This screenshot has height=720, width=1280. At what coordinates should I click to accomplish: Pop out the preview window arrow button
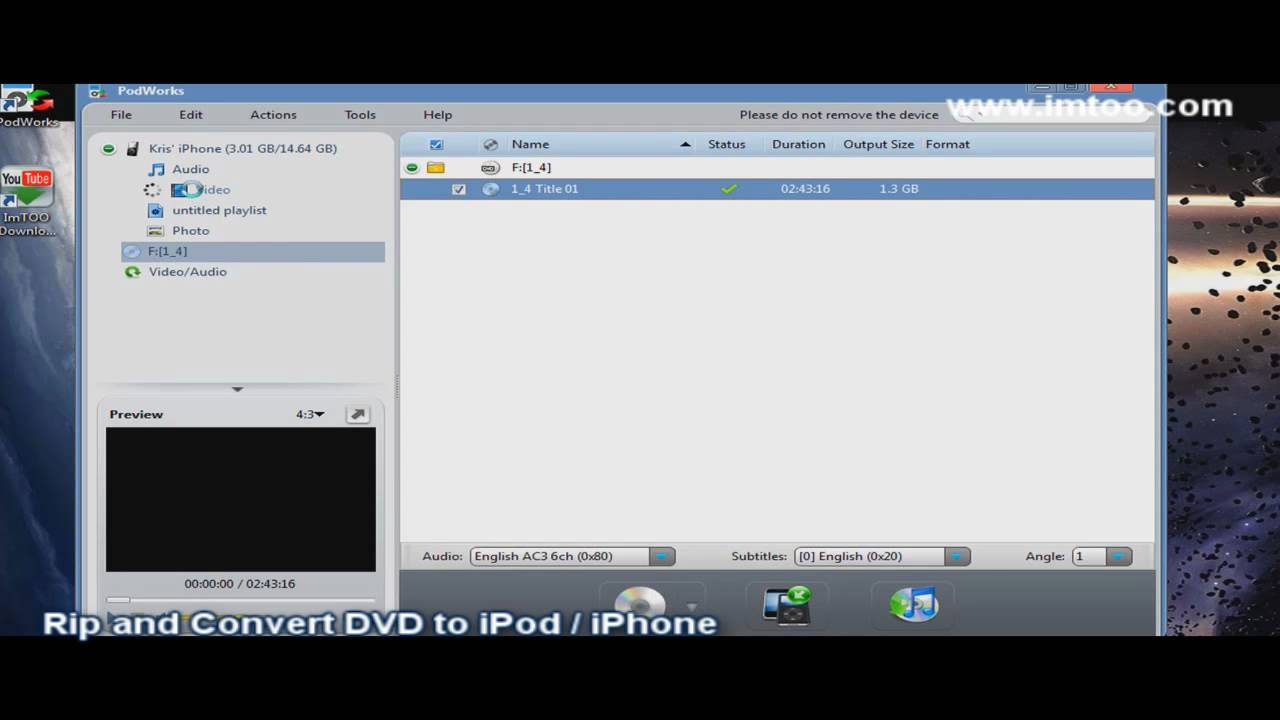click(357, 414)
